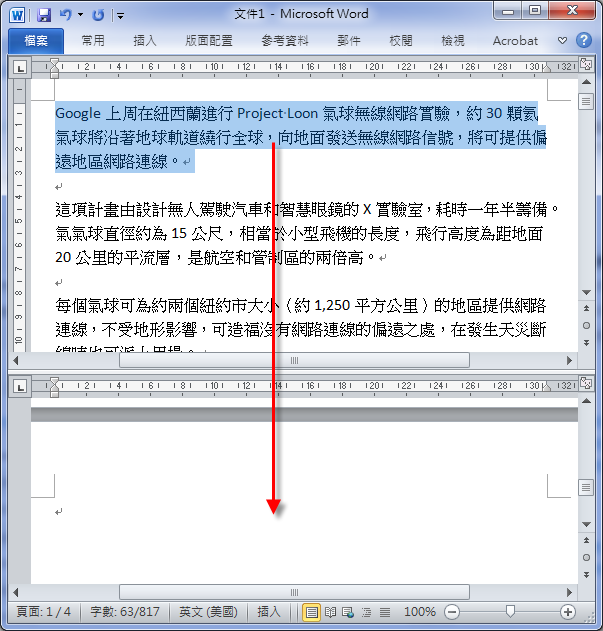
Task: Click upper pane horizontal scroll right arrow
Action: click(569, 361)
